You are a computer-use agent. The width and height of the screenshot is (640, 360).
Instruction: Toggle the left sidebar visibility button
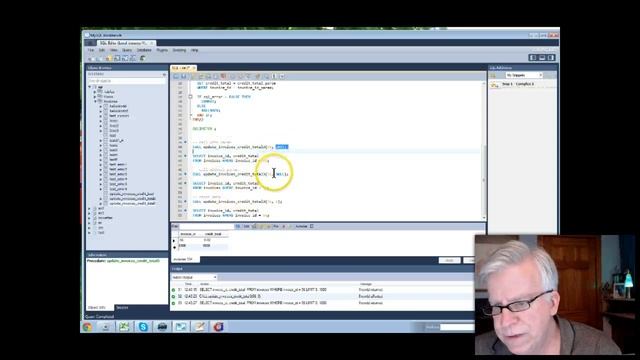533,58
